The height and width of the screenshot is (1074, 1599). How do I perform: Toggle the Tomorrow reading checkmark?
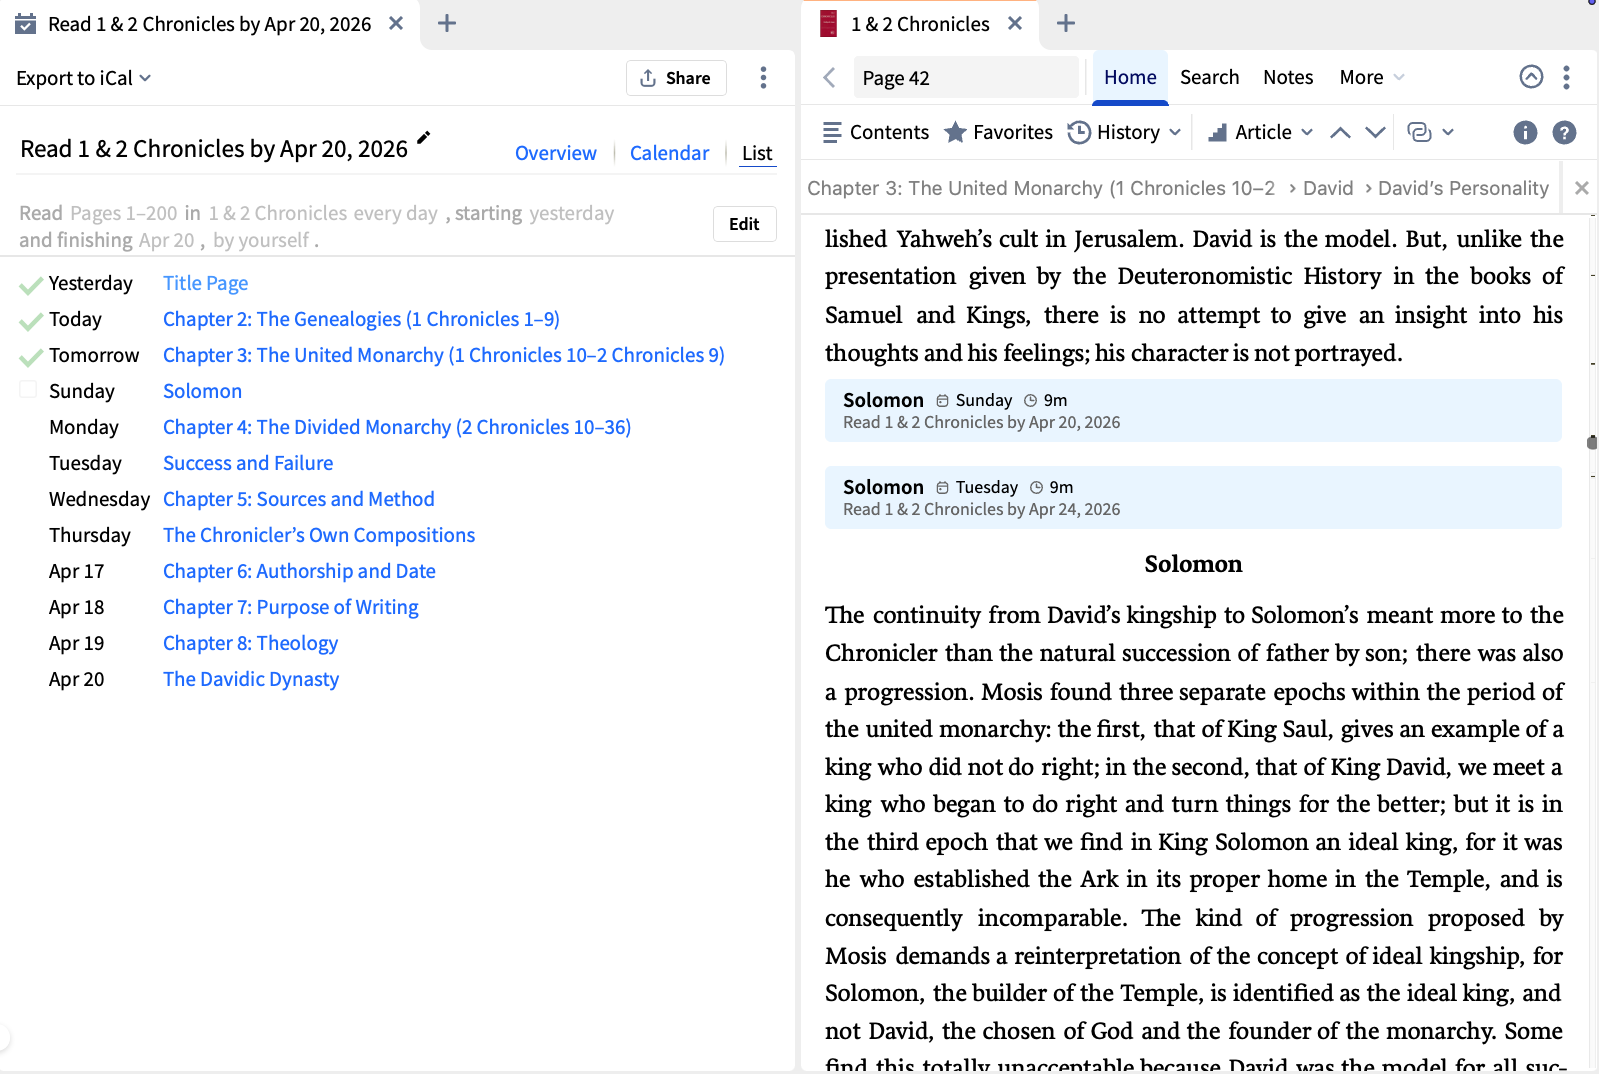30,357
